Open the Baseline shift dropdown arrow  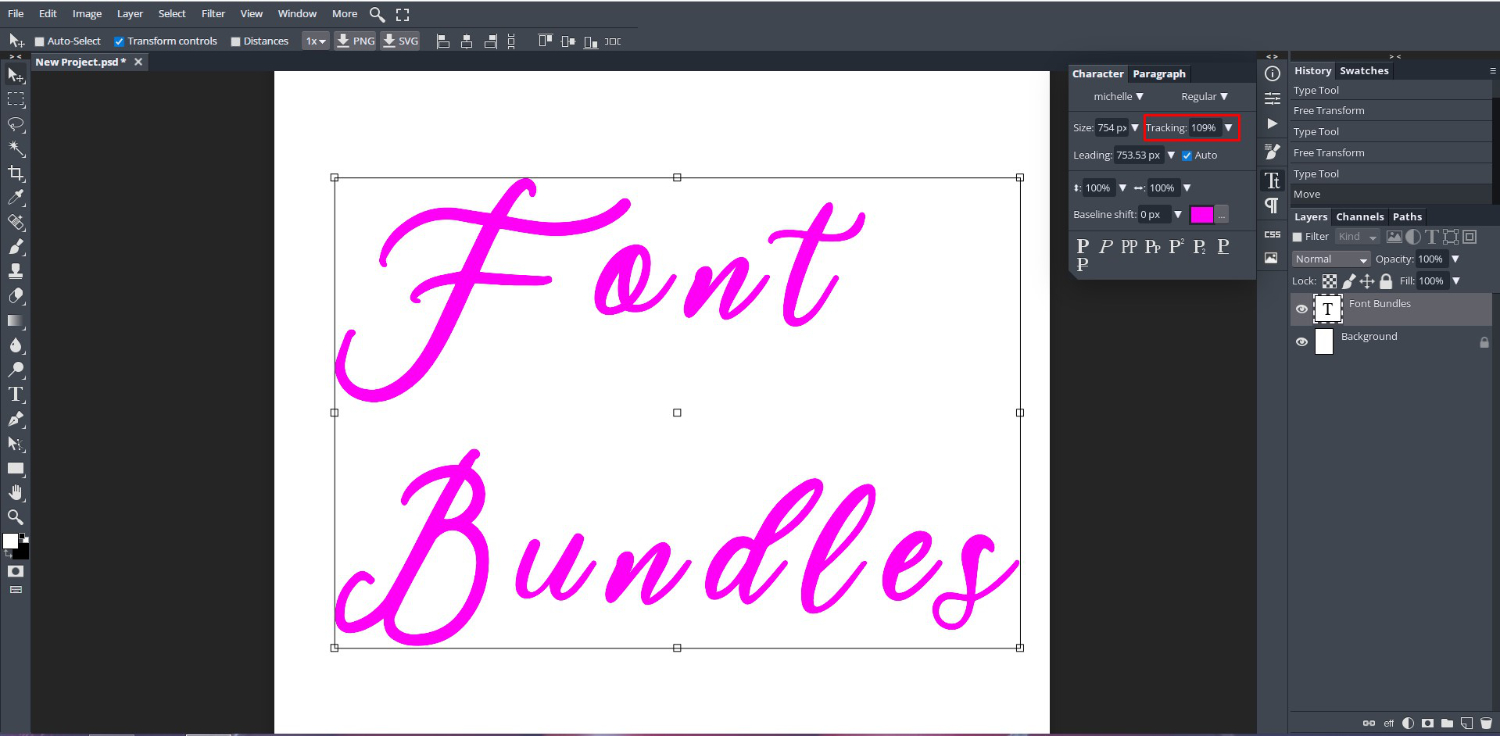click(1178, 215)
